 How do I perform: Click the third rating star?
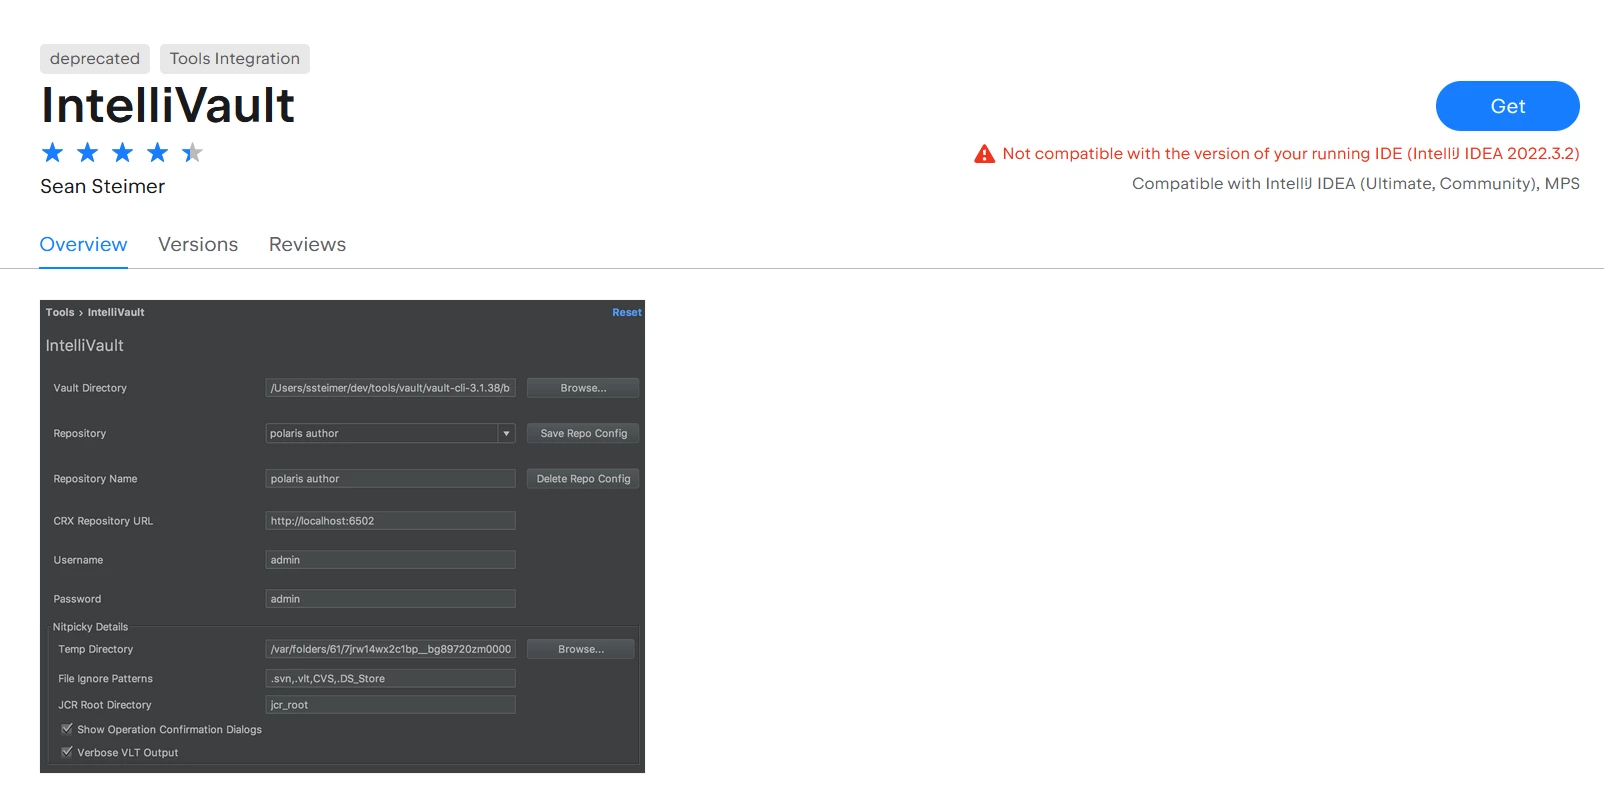click(123, 152)
